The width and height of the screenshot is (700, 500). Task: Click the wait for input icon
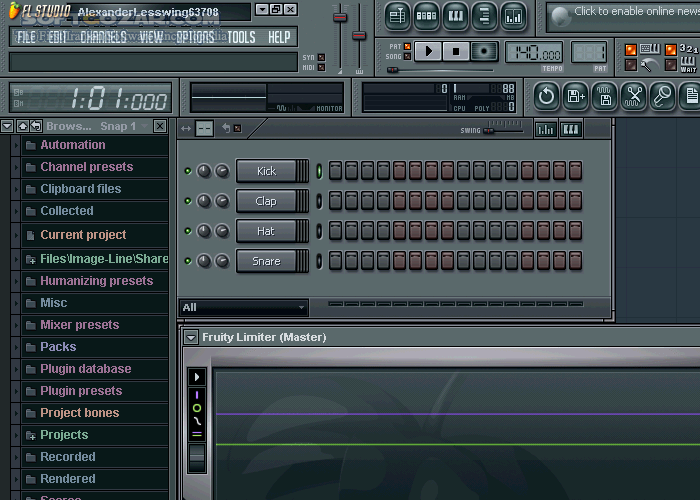coord(688,64)
